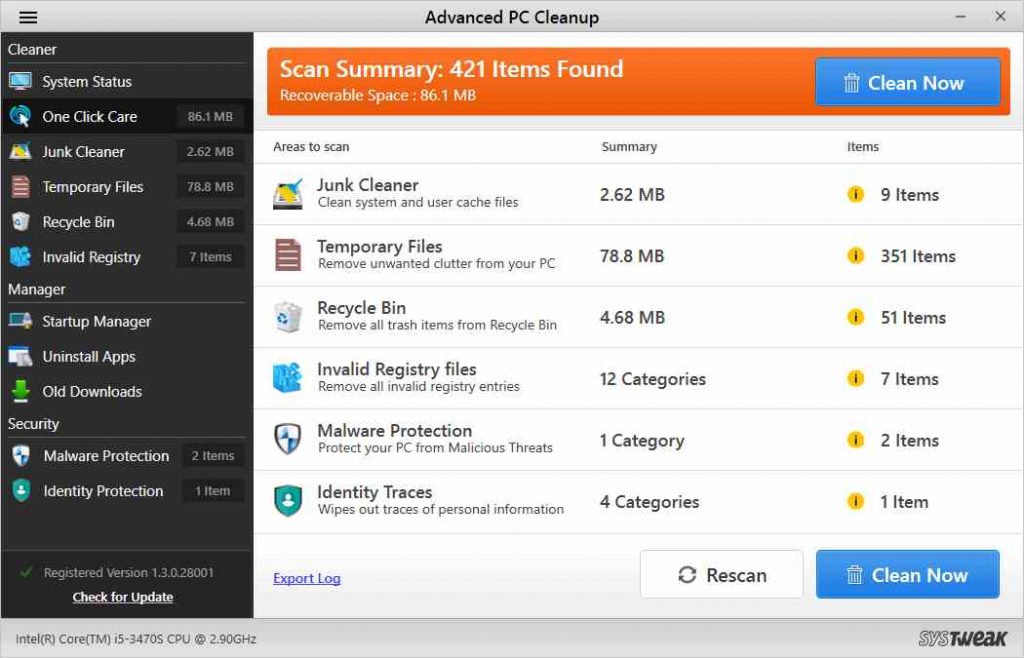Click the Invalid Registry sidebar icon
The width and height of the screenshot is (1024, 658).
[x=20, y=257]
